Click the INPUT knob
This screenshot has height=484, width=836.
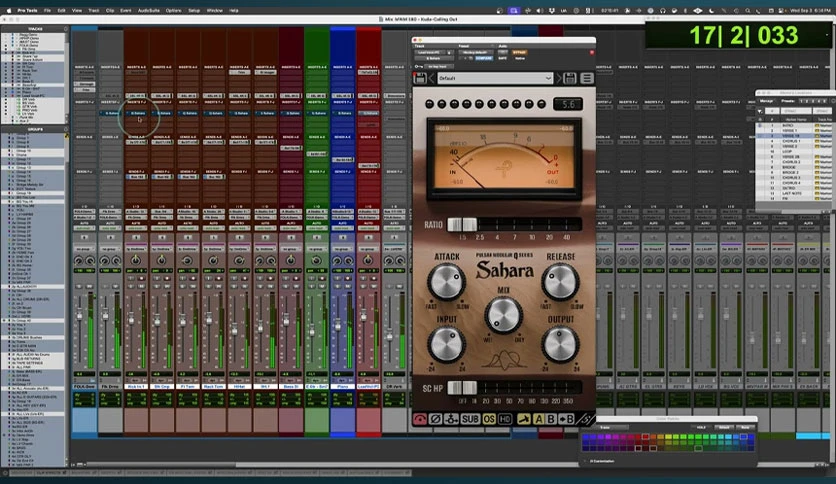pyautogui.click(x=446, y=344)
